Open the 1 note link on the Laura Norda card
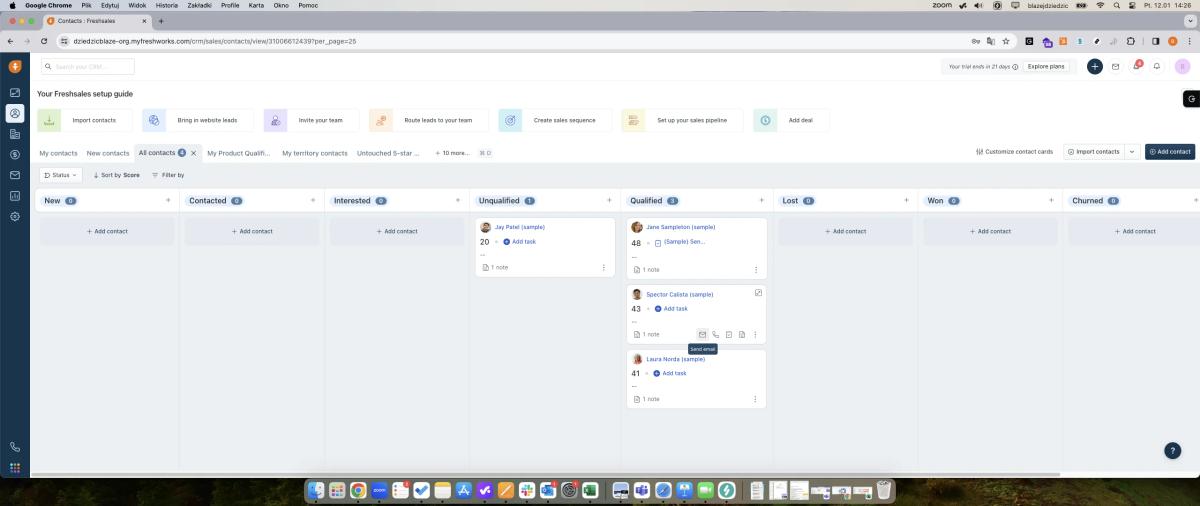The image size is (1200, 506). (646, 399)
